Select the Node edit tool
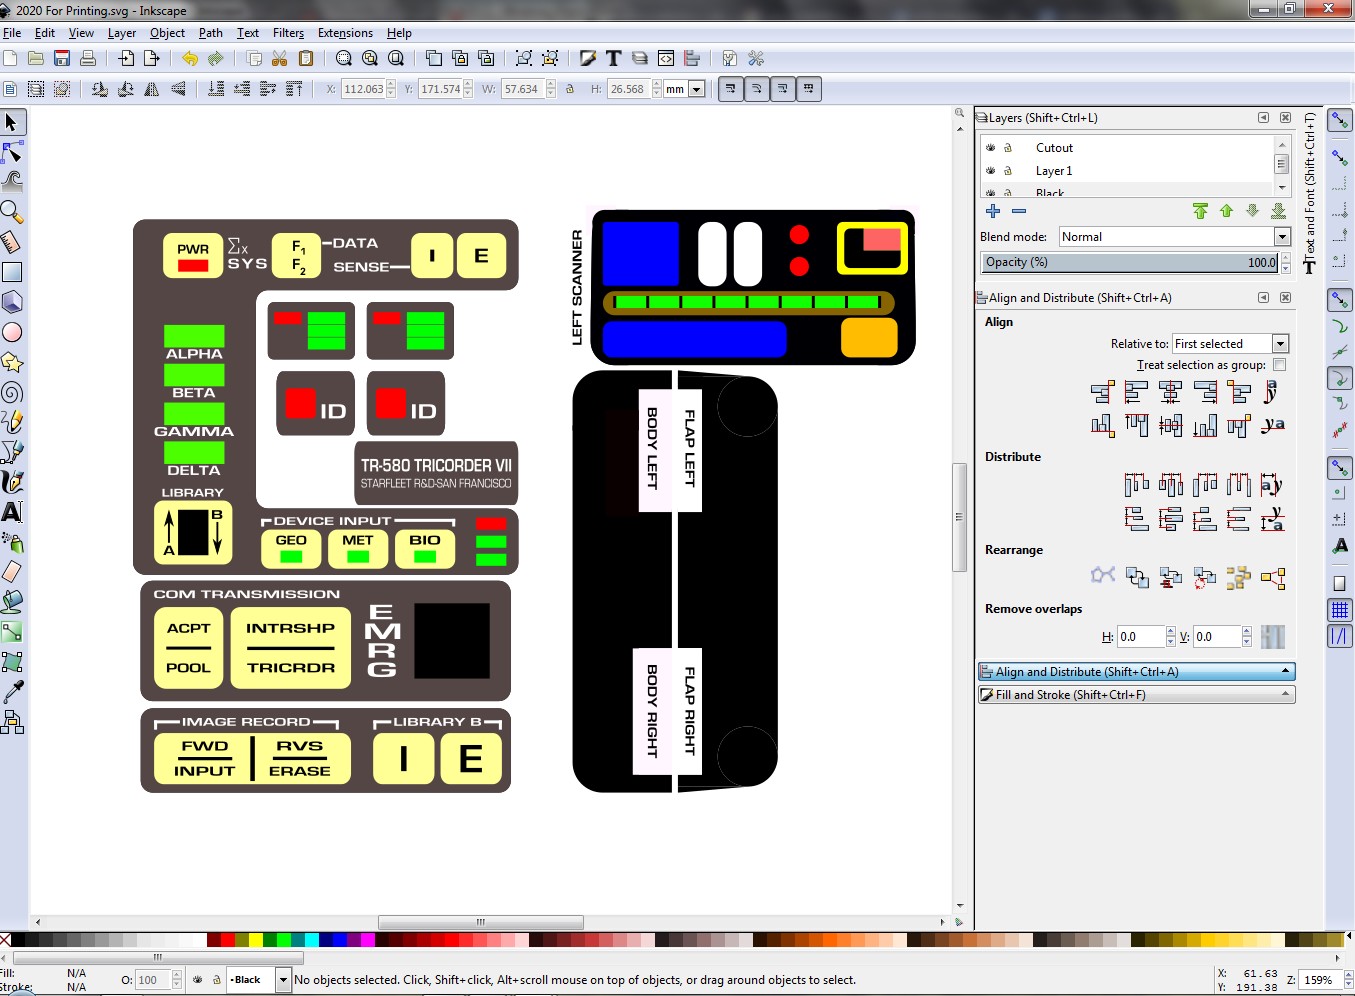The width and height of the screenshot is (1355, 996). point(12,152)
